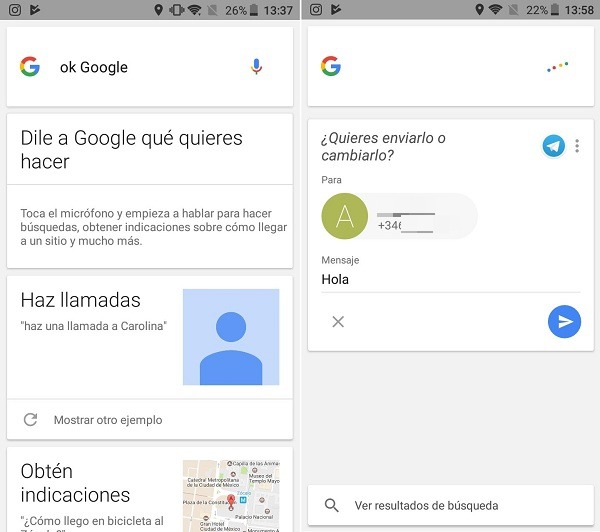The height and width of the screenshot is (532, 600).
Task: Click the Telegram app icon in message card
Action: click(553, 146)
